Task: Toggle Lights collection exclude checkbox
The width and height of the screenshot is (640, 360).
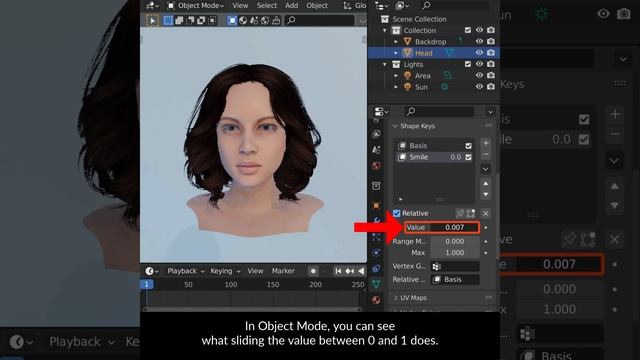Action: pos(468,64)
